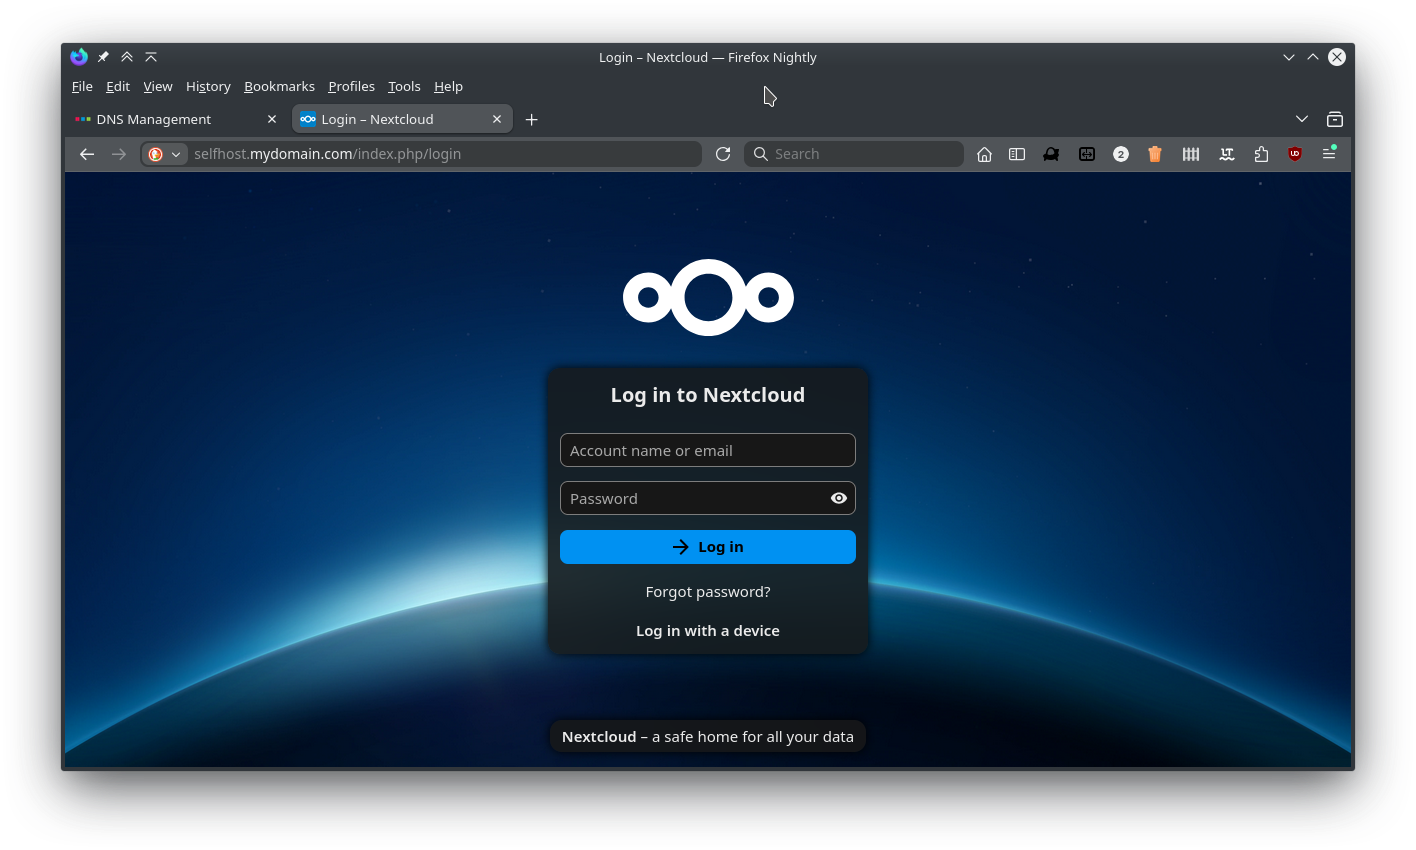The width and height of the screenshot is (1416, 850).
Task: Click the extension icon showing badge 2
Action: click(1121, 154)
